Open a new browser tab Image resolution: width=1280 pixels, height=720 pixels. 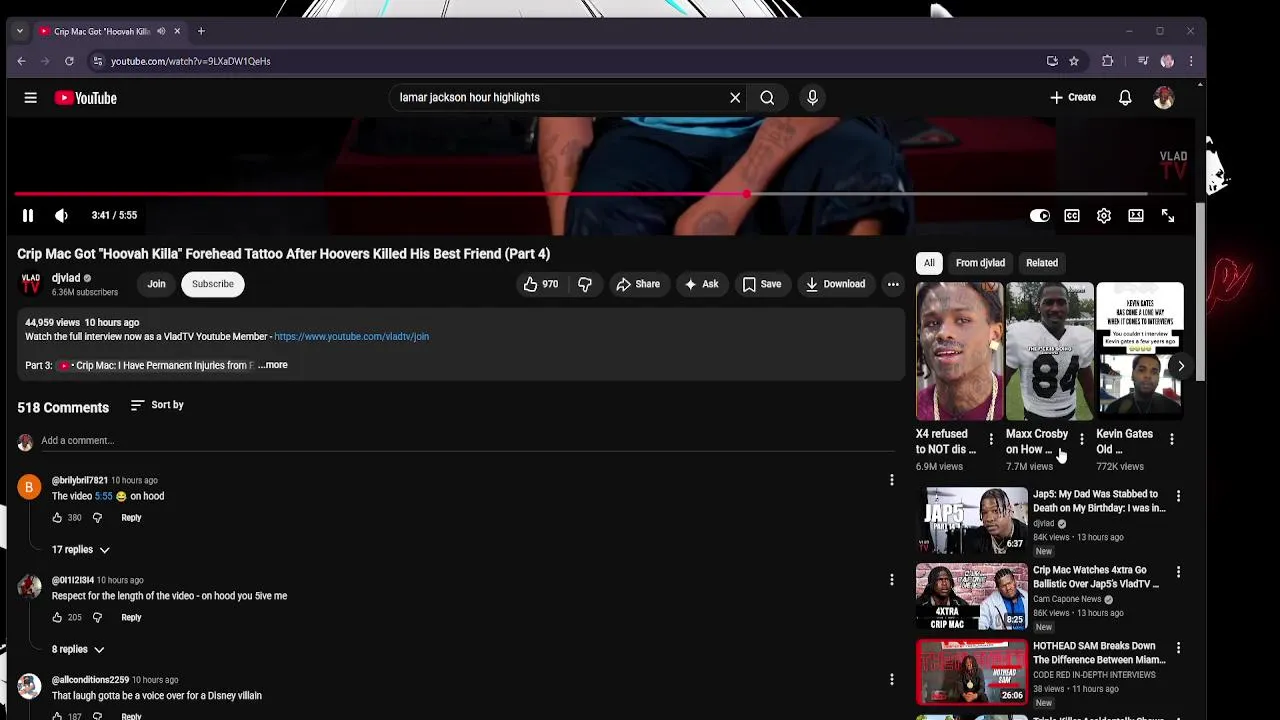point(201,31)
